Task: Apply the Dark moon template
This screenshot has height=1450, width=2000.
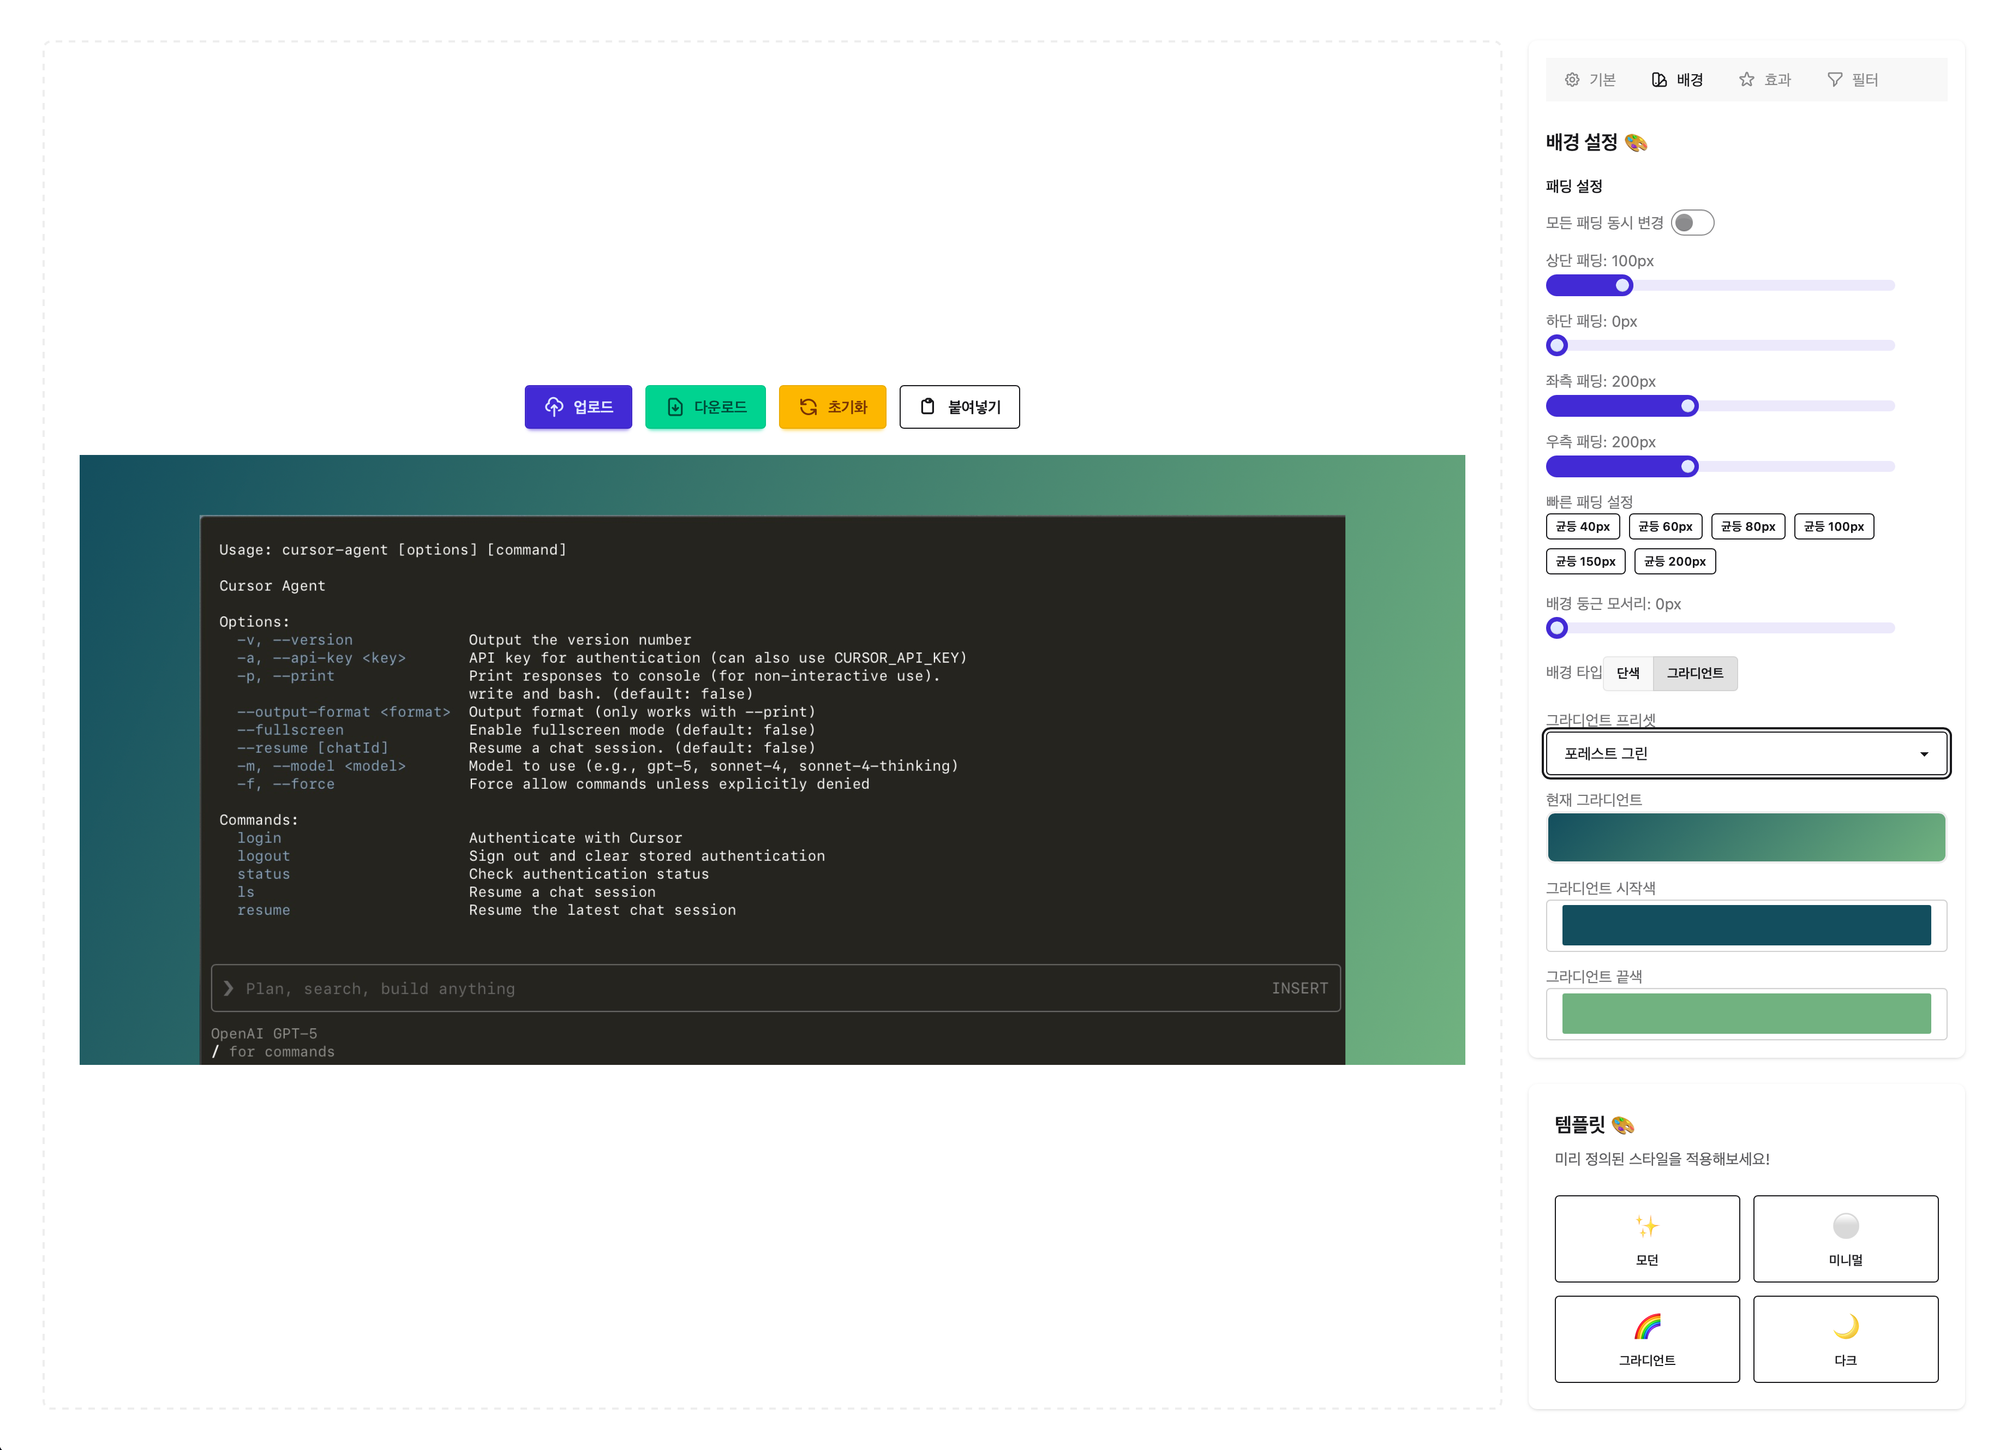Action: pos(1845,1338)
